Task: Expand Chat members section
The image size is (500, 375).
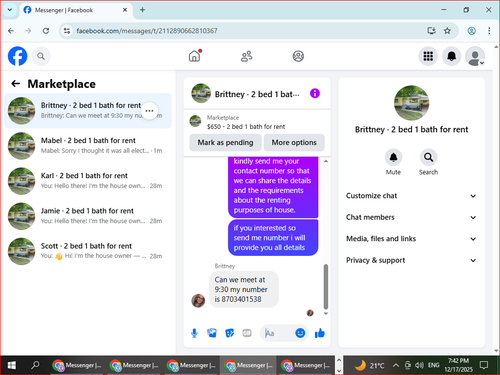Action: 411,217
